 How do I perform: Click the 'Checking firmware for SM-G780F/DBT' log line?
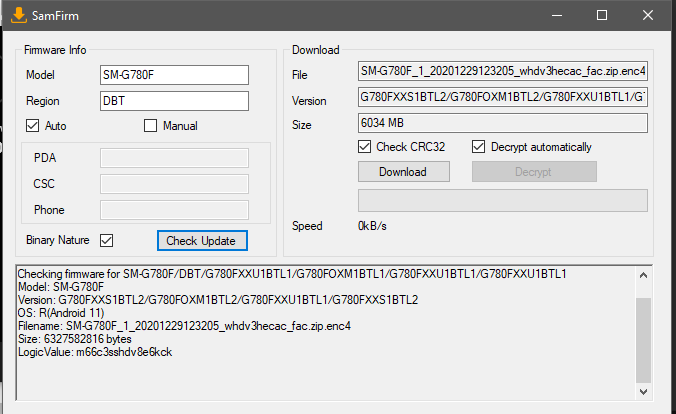pos(292,274)
